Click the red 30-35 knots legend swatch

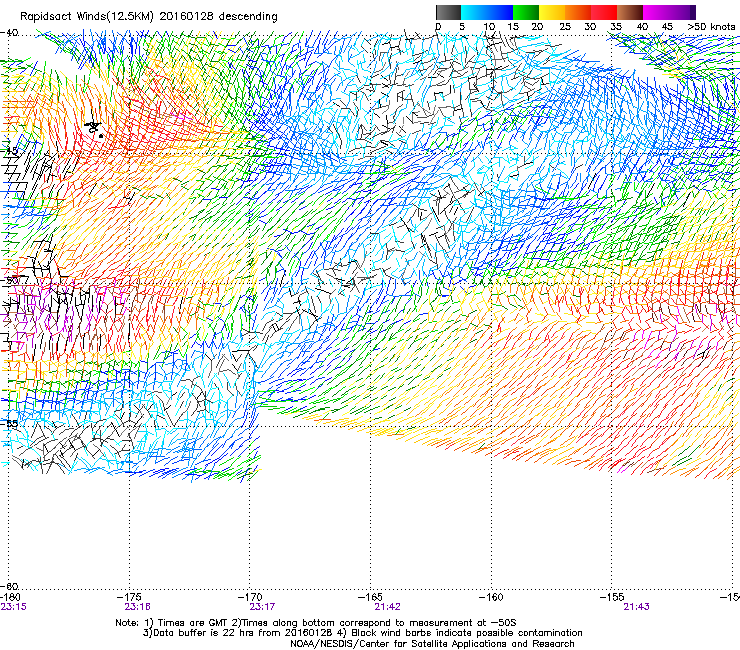604,12
